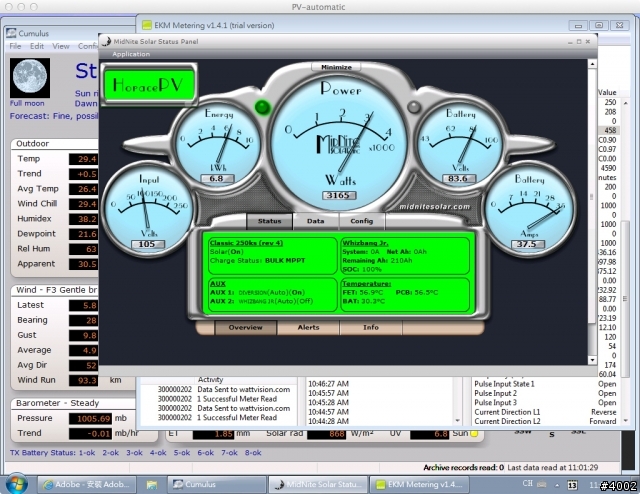This screenshot has width=640, height=494.
Task: Click the Current Direction L1 row
Action: click(x=545, y=412)
